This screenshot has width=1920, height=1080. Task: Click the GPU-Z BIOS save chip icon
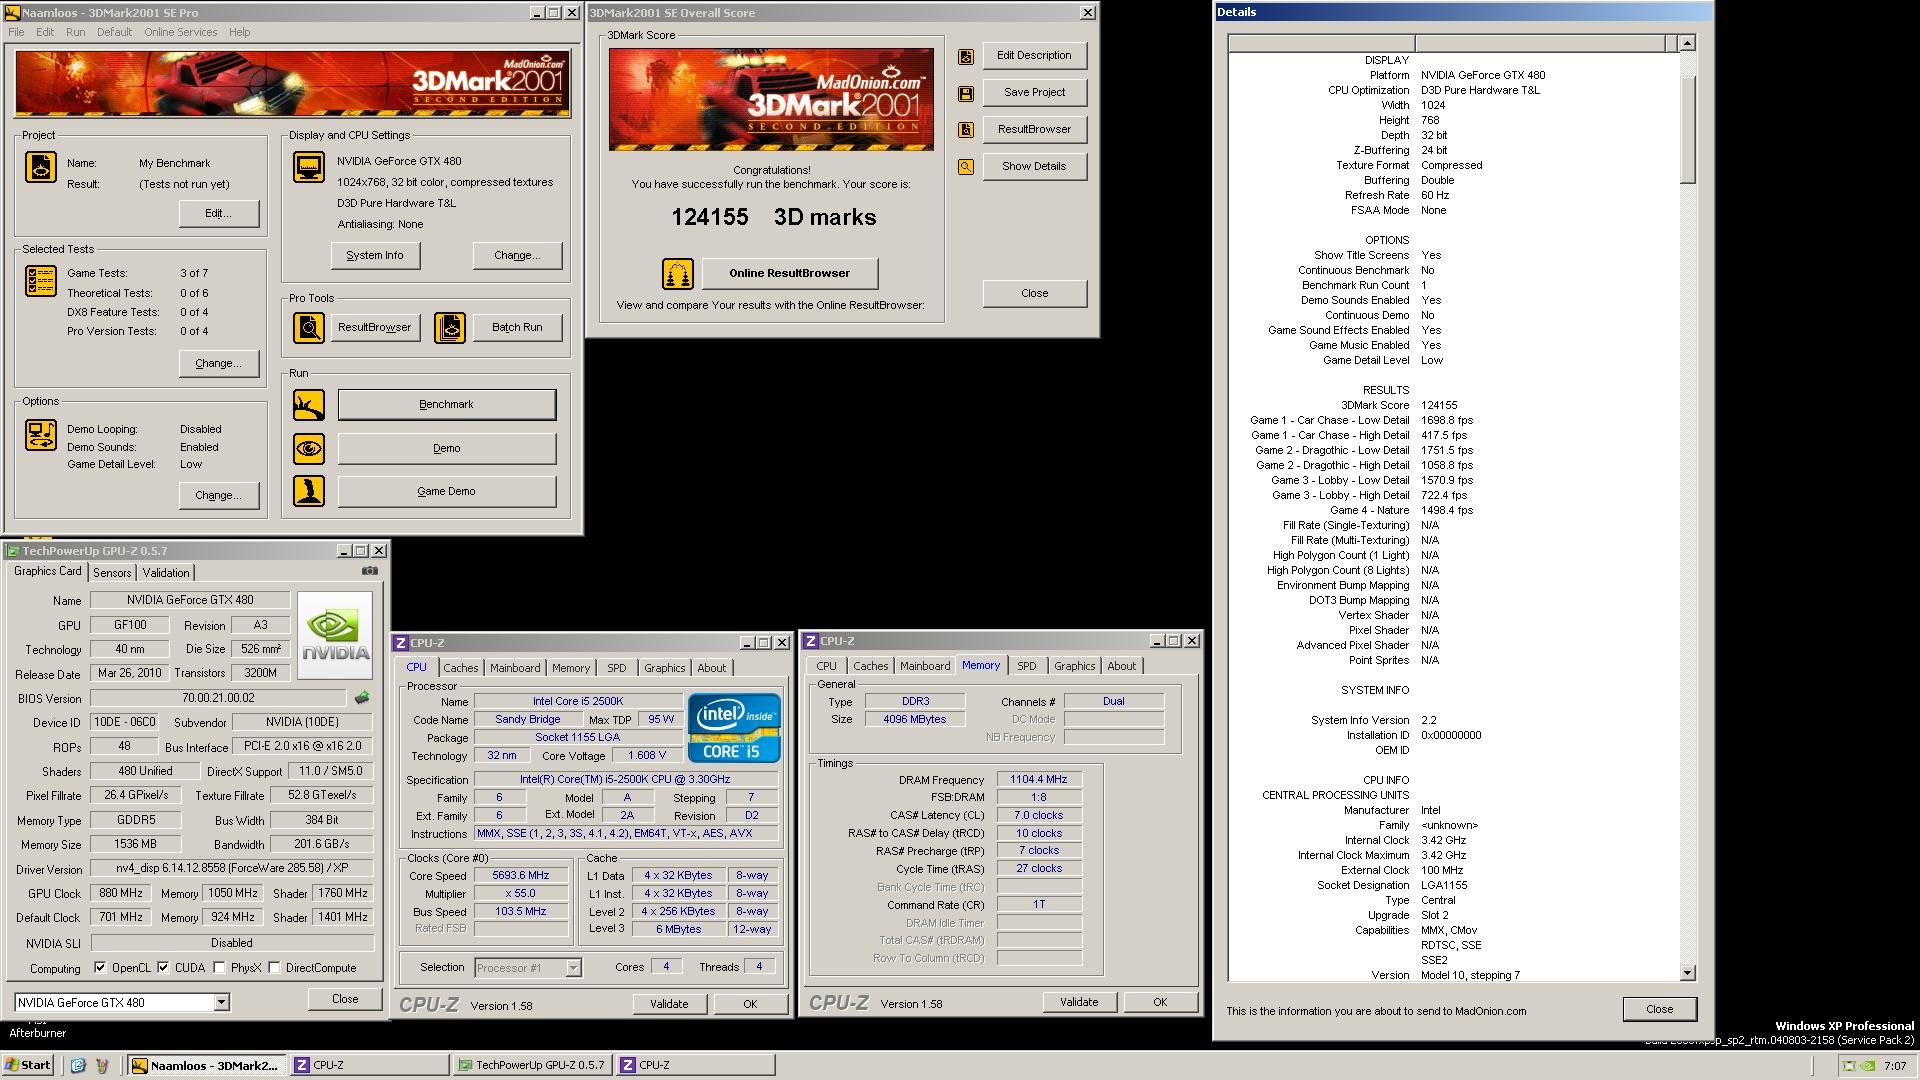click(362, 698)
